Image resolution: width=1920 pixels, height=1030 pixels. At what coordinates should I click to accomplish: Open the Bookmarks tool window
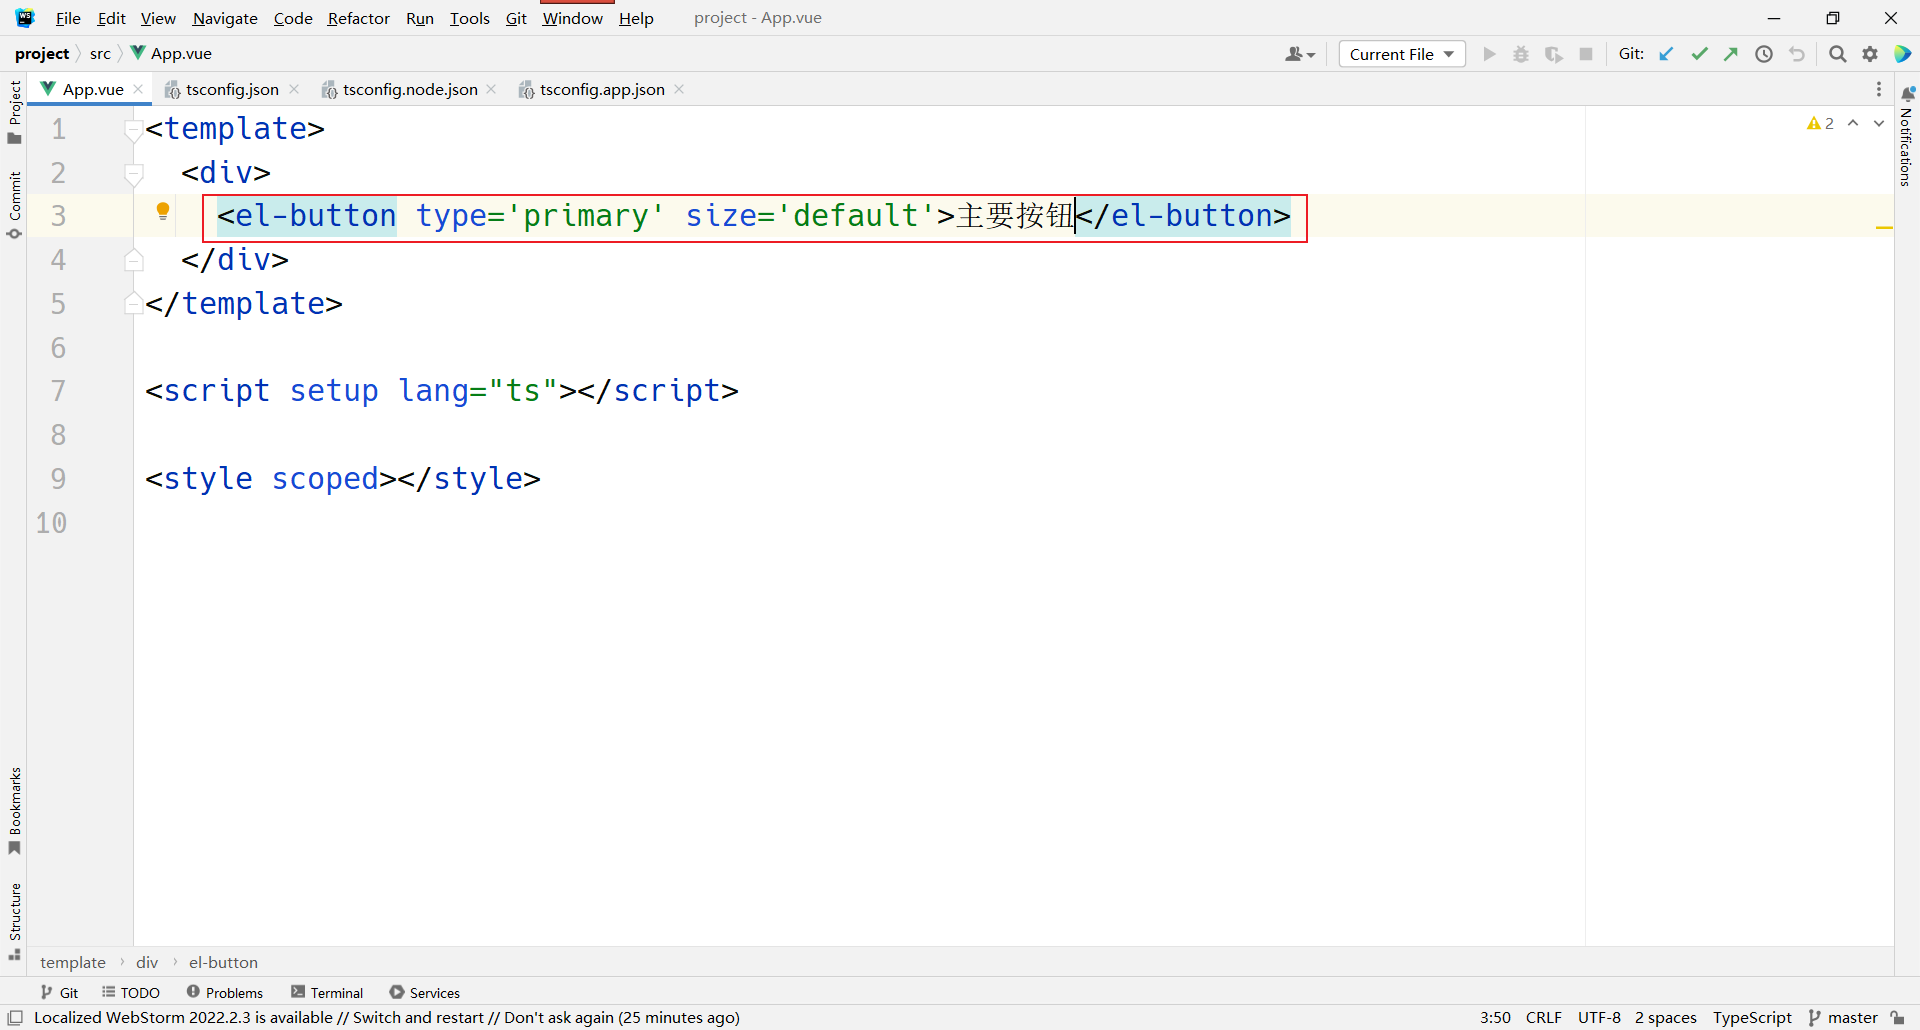(14, 811)
